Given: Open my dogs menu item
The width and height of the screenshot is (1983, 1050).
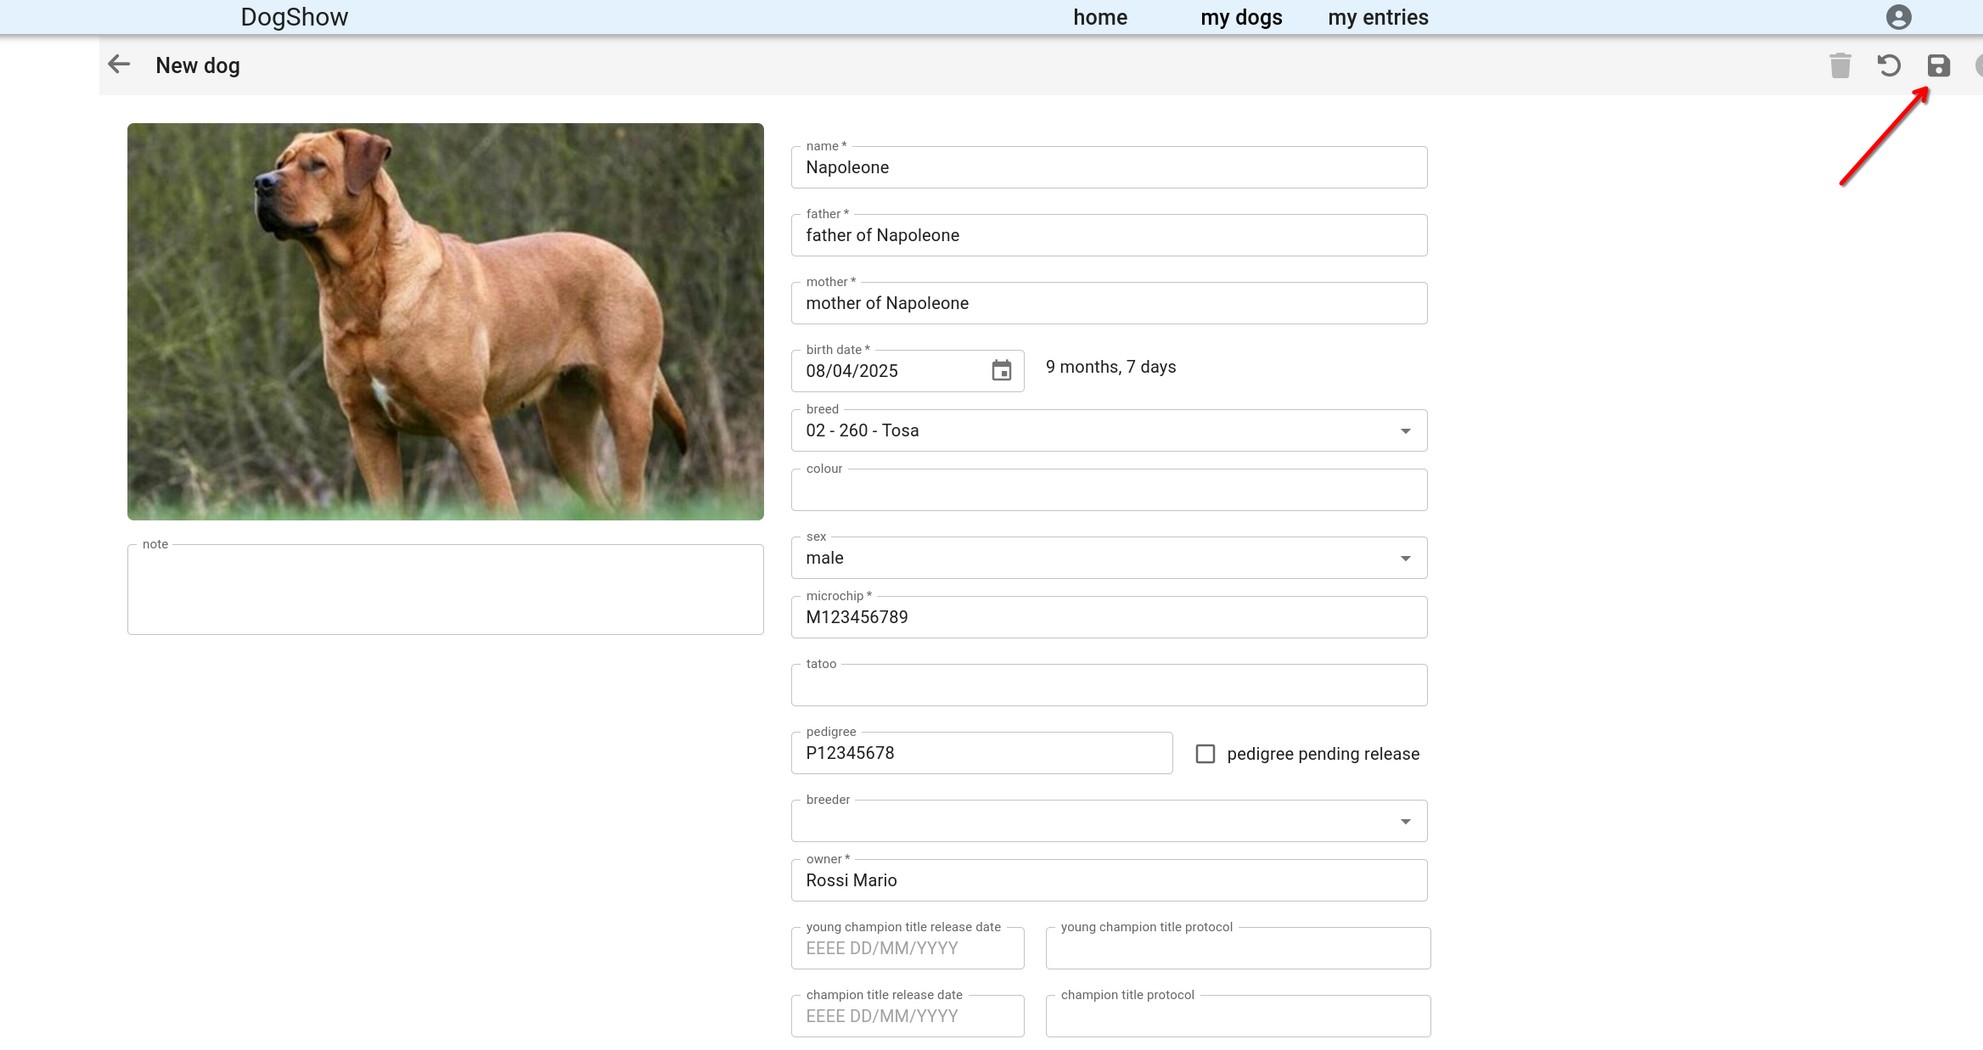Looking at the screenshot, I should pos(1241,17).
